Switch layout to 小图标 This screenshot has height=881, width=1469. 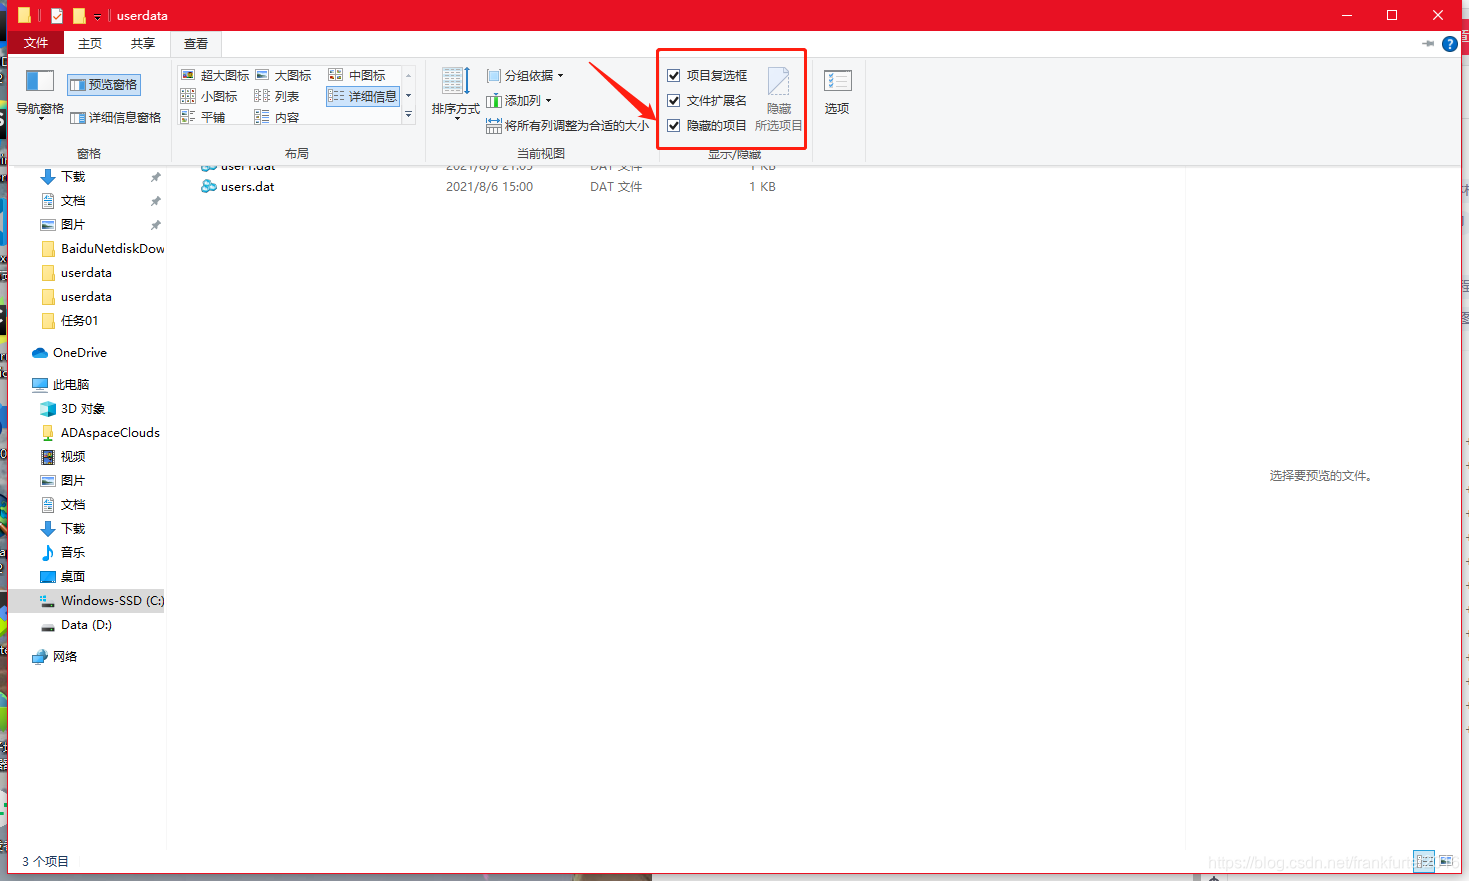[209, 96]
